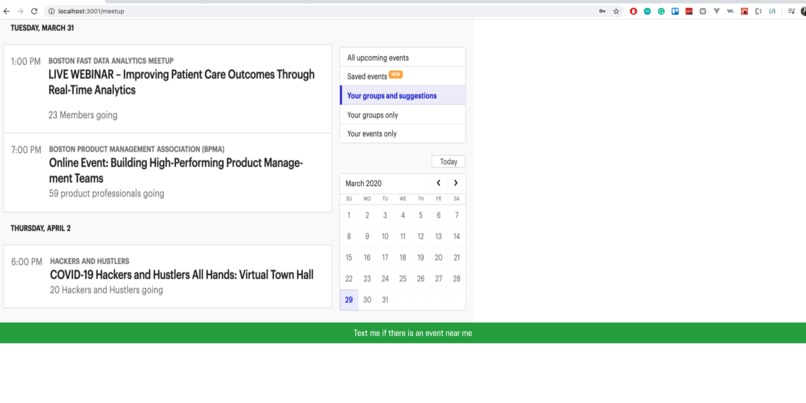The width and height of the screenshot is (806, 403).
Task: Select March 1 in the calendar
Action: [349, 215]
